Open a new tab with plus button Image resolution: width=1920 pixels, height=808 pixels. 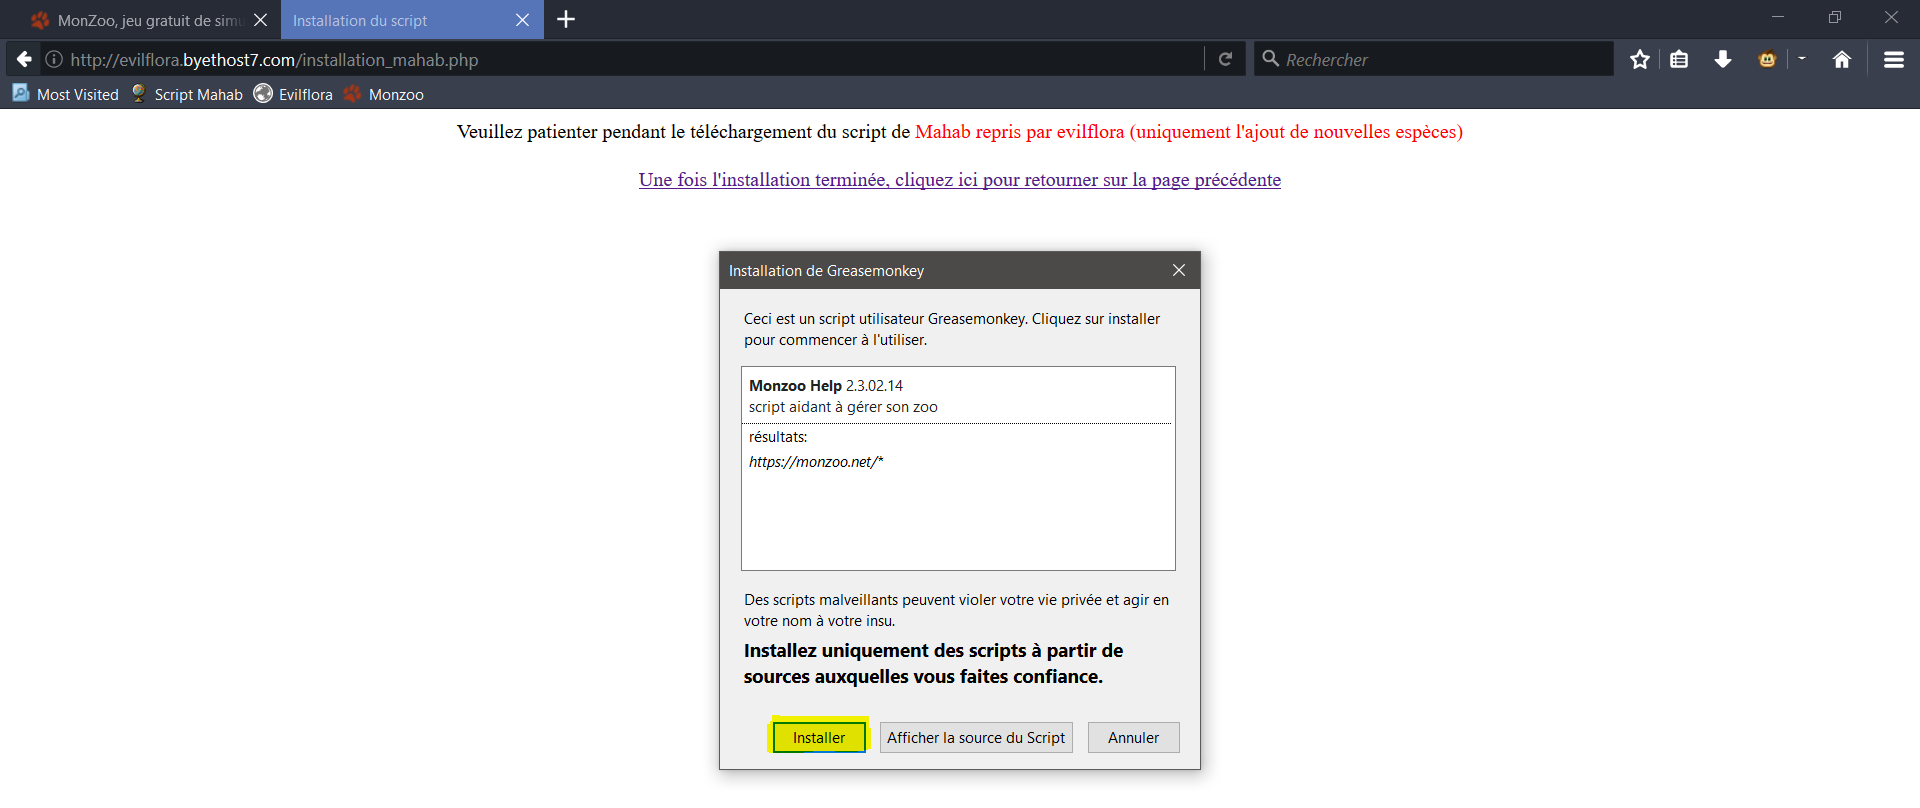pos(566,19)
